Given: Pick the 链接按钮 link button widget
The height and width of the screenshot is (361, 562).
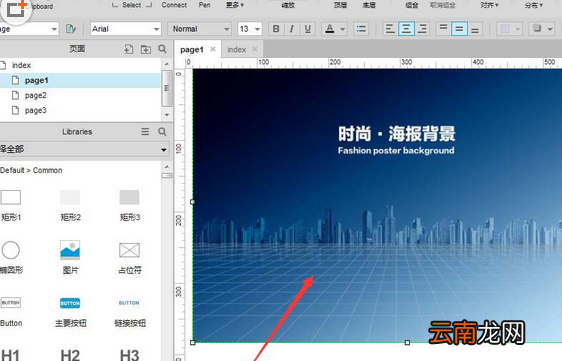Looking at the screenshot, I should click(x=130, y=312).
